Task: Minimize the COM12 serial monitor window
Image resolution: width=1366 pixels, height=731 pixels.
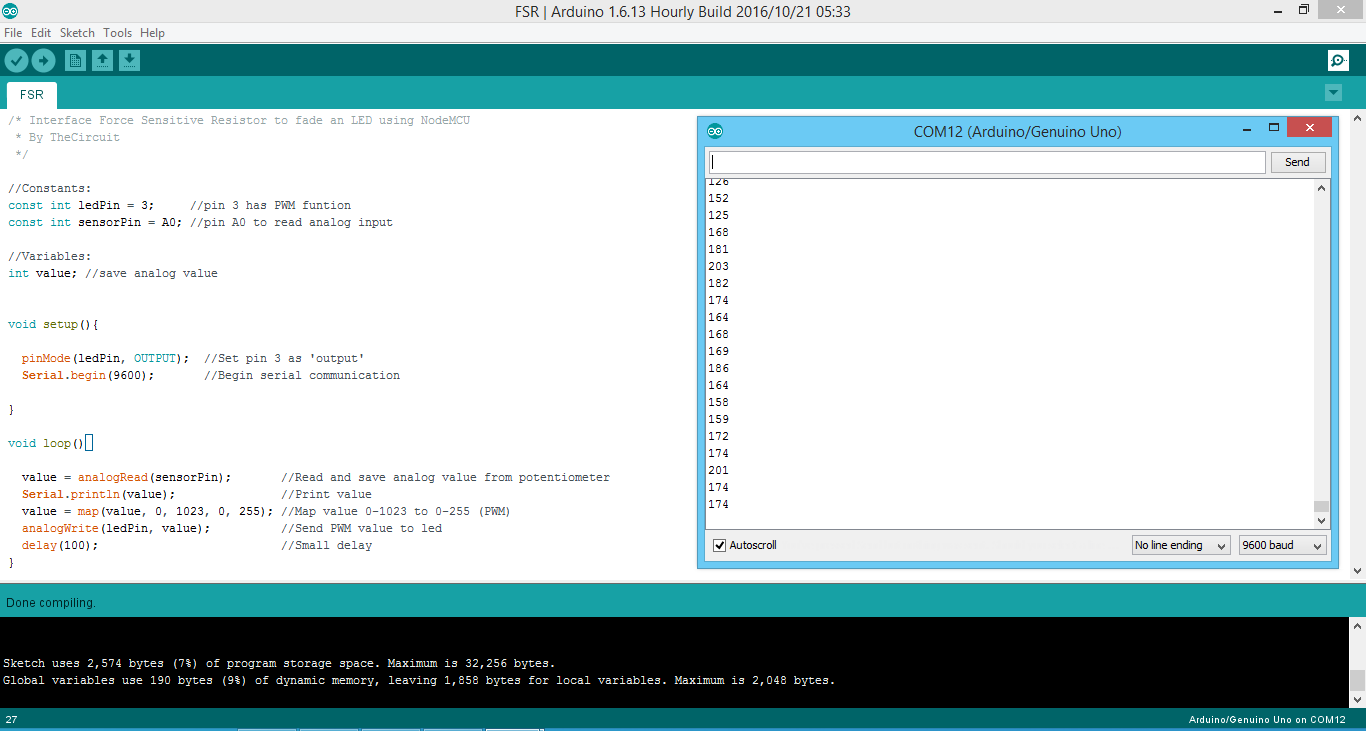Action: [1247, 129]
